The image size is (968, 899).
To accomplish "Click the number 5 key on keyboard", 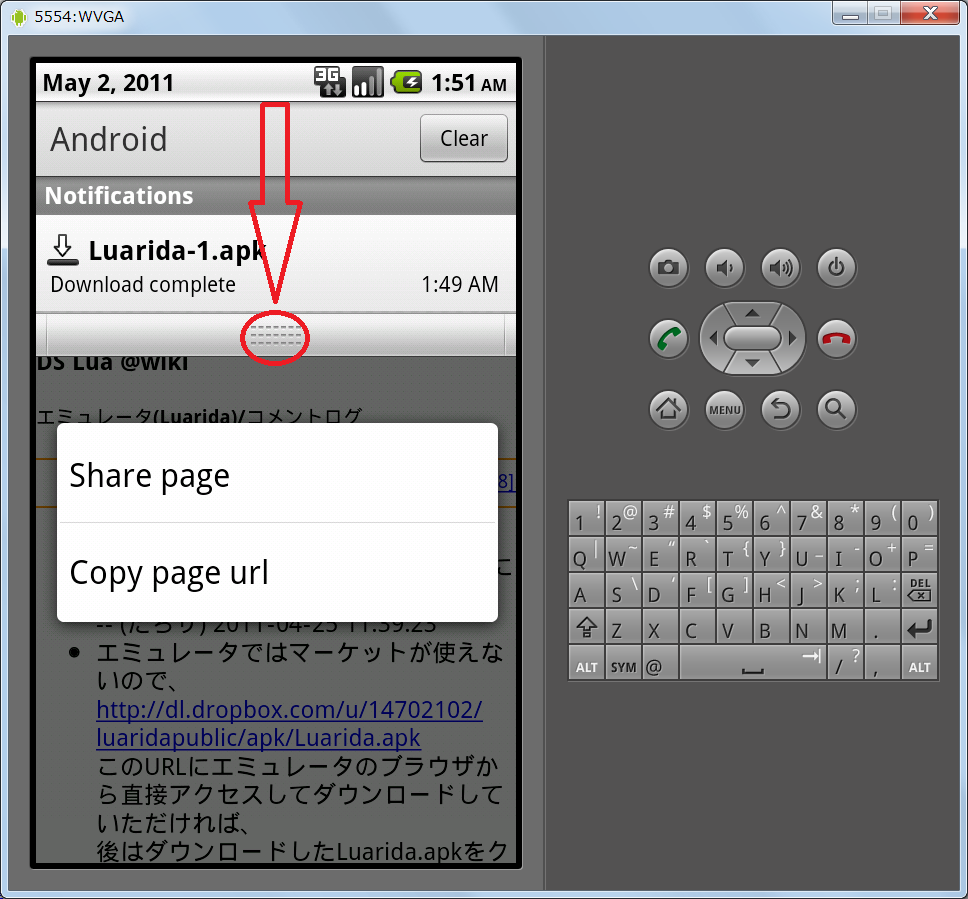I will click(734, 518).
